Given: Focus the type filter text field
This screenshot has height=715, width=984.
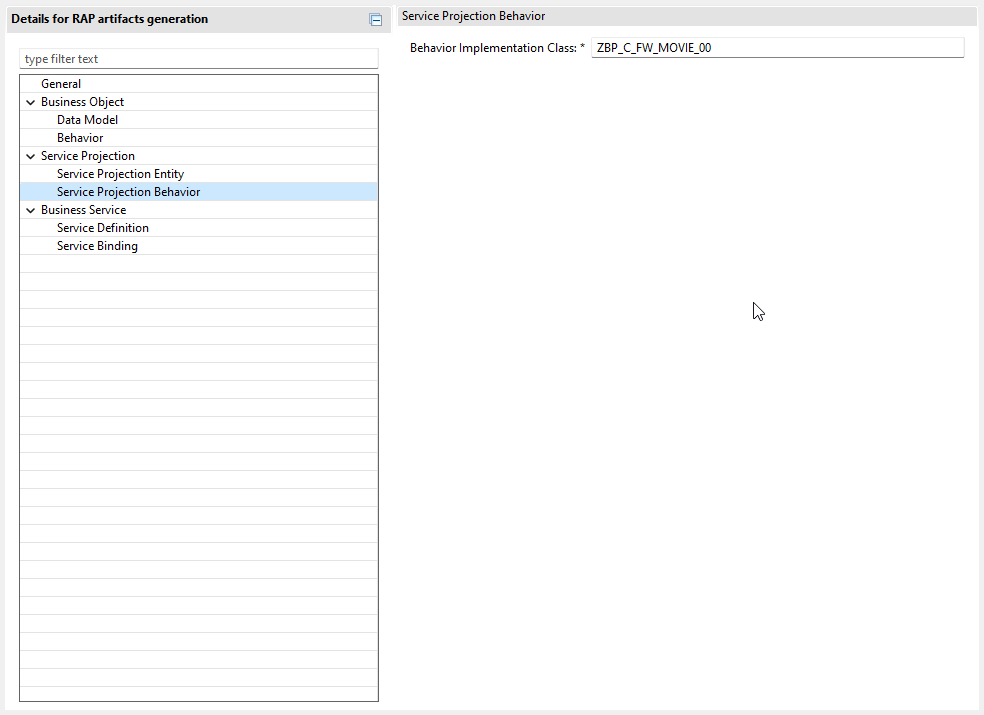Looking at the screenshot, I should 199,58.
